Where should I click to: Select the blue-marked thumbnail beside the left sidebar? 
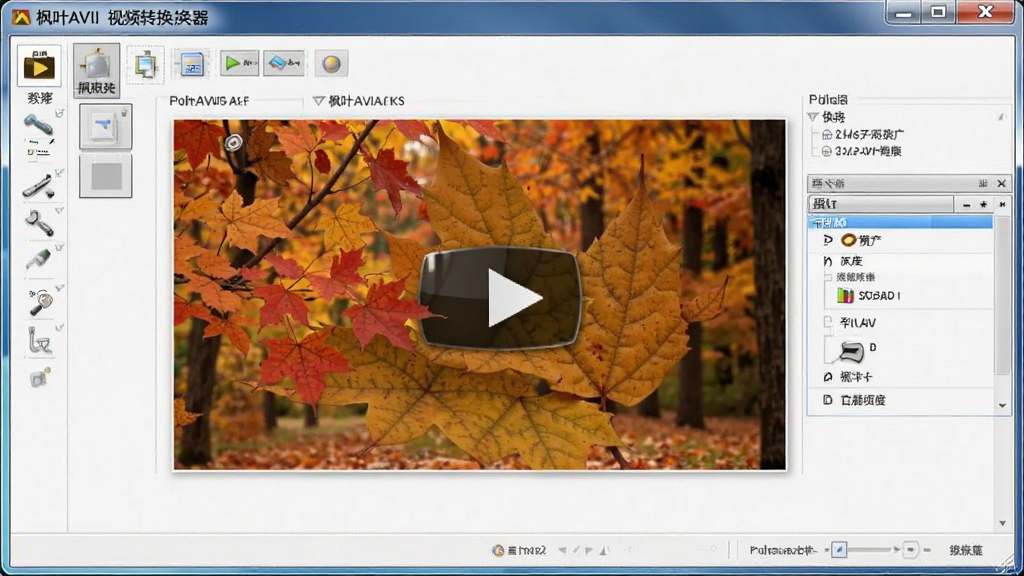[105, 127]
